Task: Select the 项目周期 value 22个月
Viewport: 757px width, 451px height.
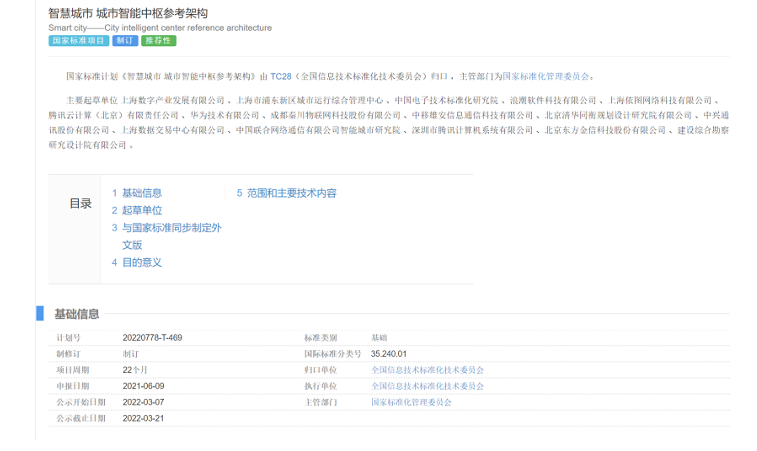Action: click(x=135, y=370)
